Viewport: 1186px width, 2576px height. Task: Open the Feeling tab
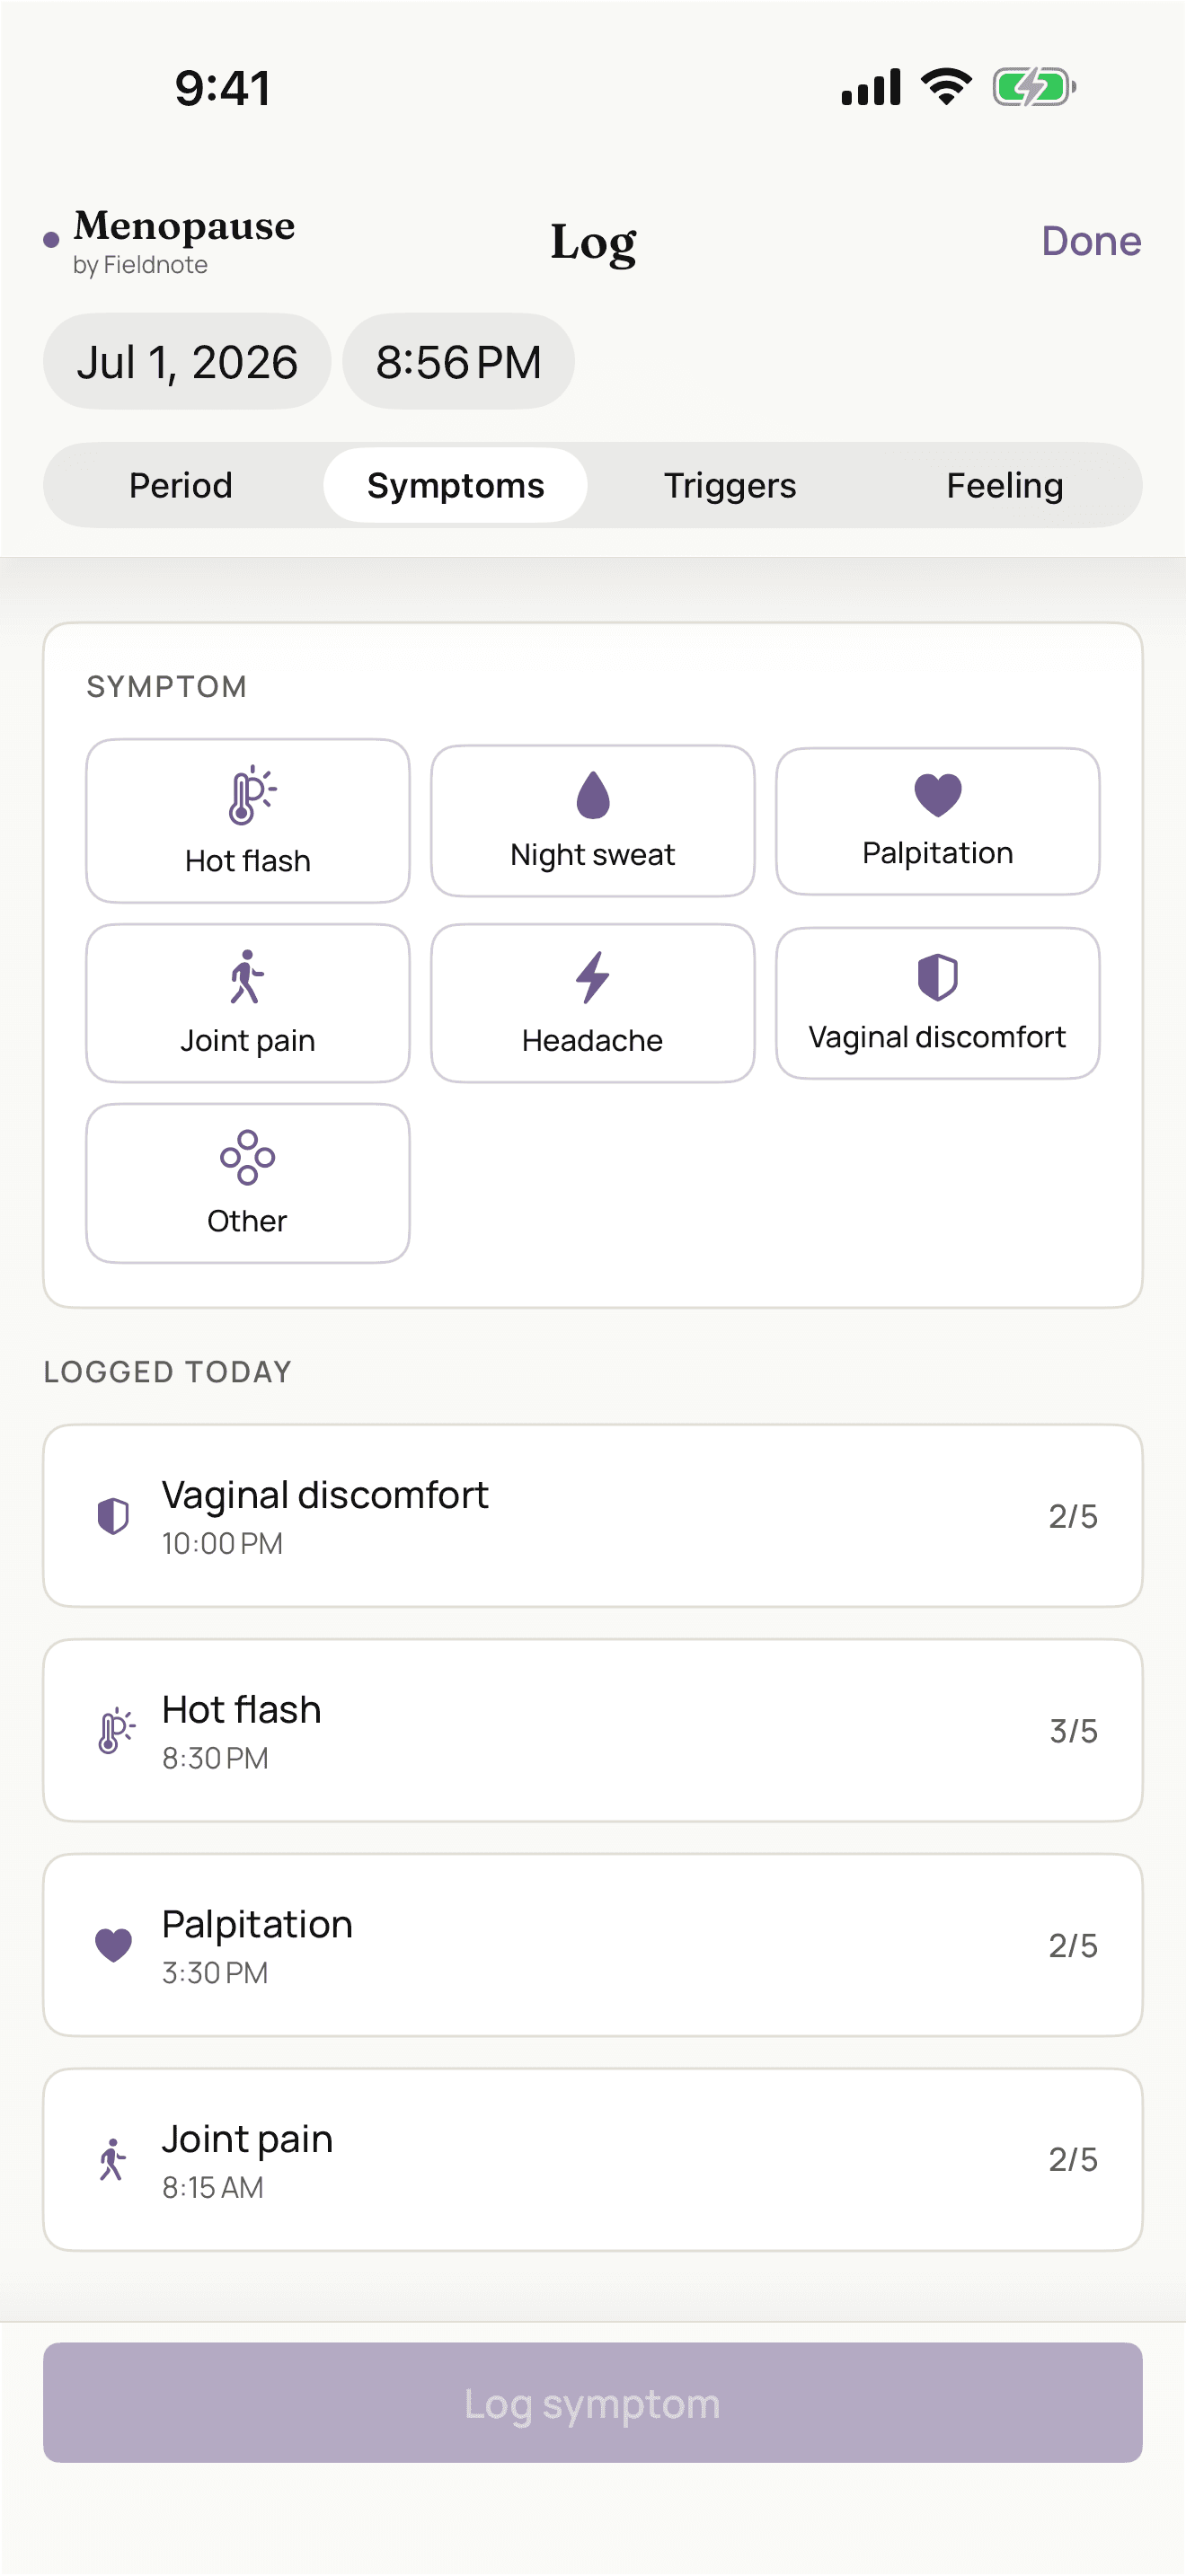click(1005, 485)
